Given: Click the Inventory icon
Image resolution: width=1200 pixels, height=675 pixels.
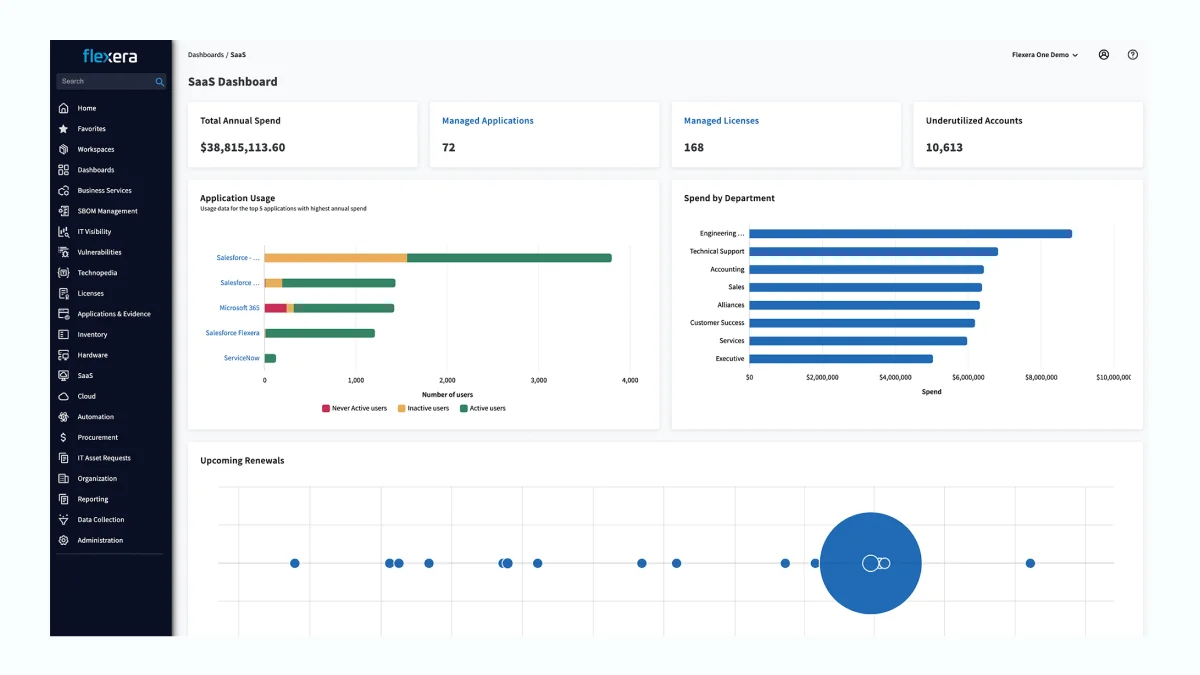Looking at the screenshot, I should (64, 334).
